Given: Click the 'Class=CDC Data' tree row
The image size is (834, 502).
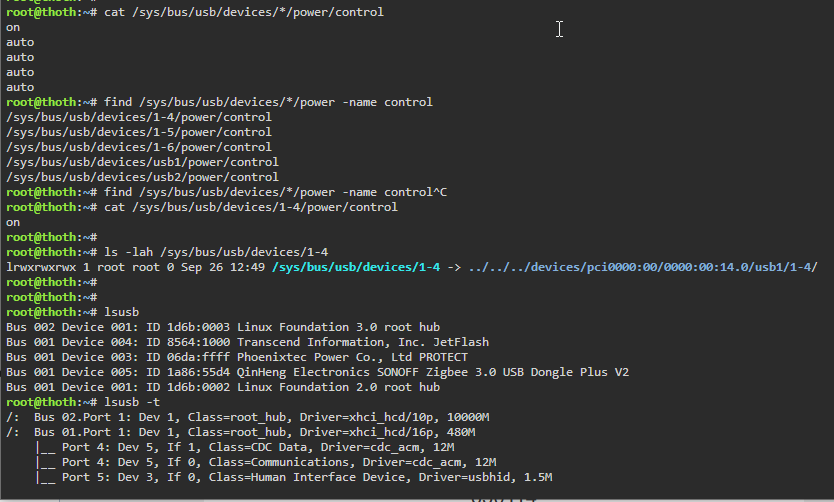Looking at the screenshot, I should (x=244, y=447).
